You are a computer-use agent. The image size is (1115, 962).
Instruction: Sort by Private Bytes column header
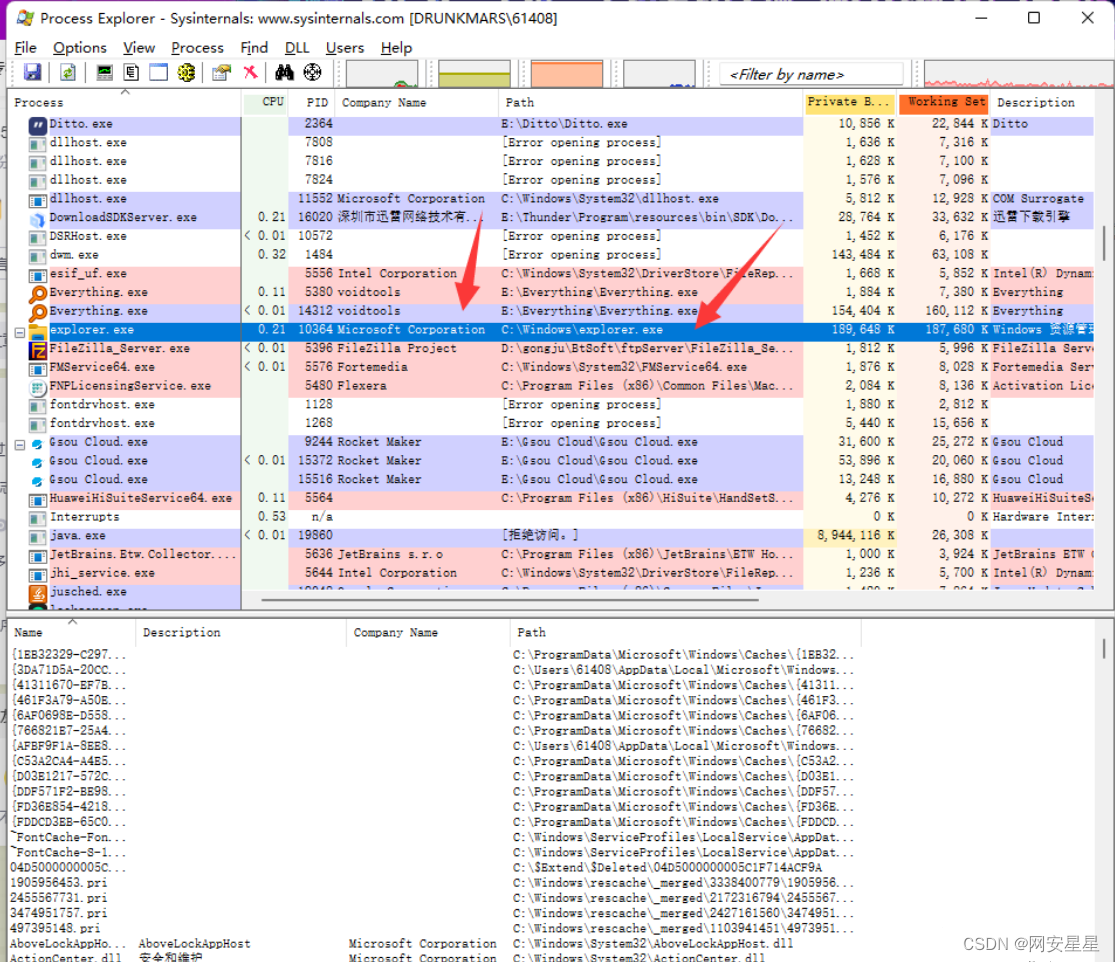[x=850, y=102]
